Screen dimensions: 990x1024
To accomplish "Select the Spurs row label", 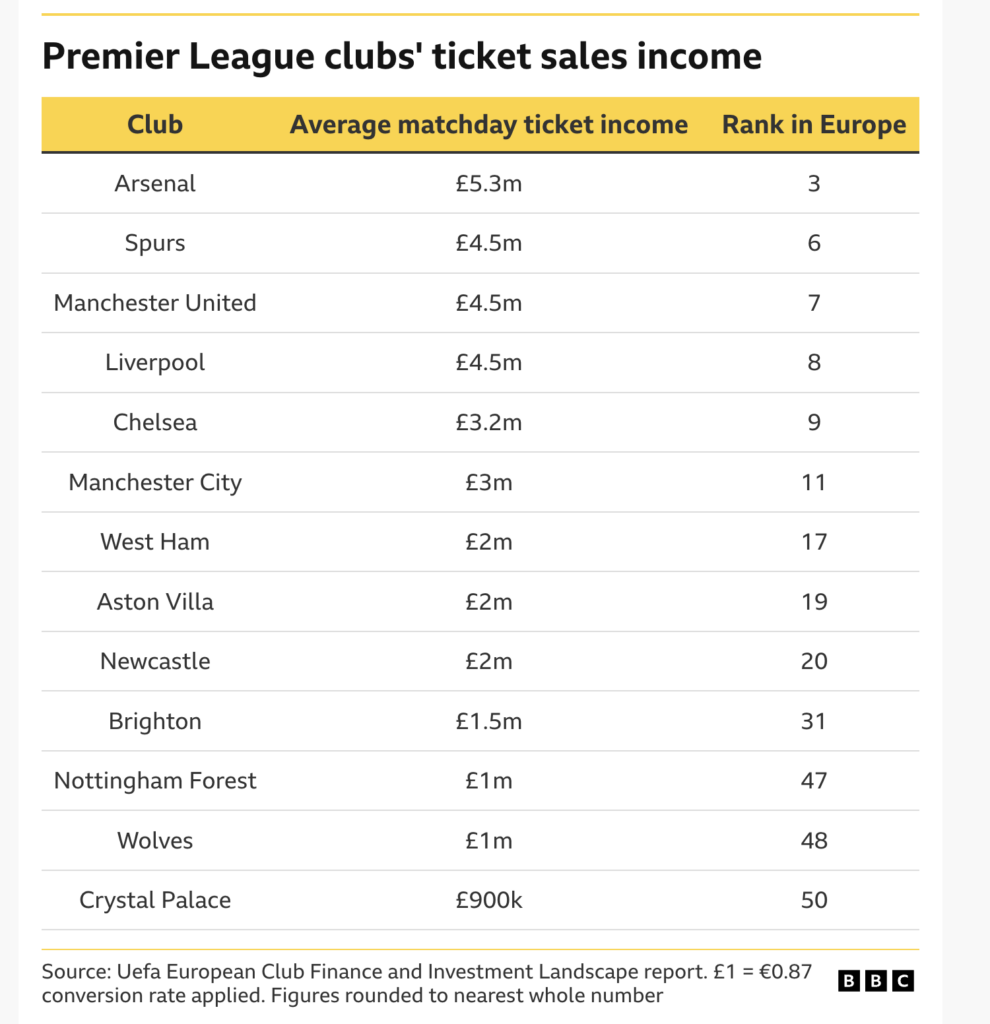I will (x=155, y=243).
